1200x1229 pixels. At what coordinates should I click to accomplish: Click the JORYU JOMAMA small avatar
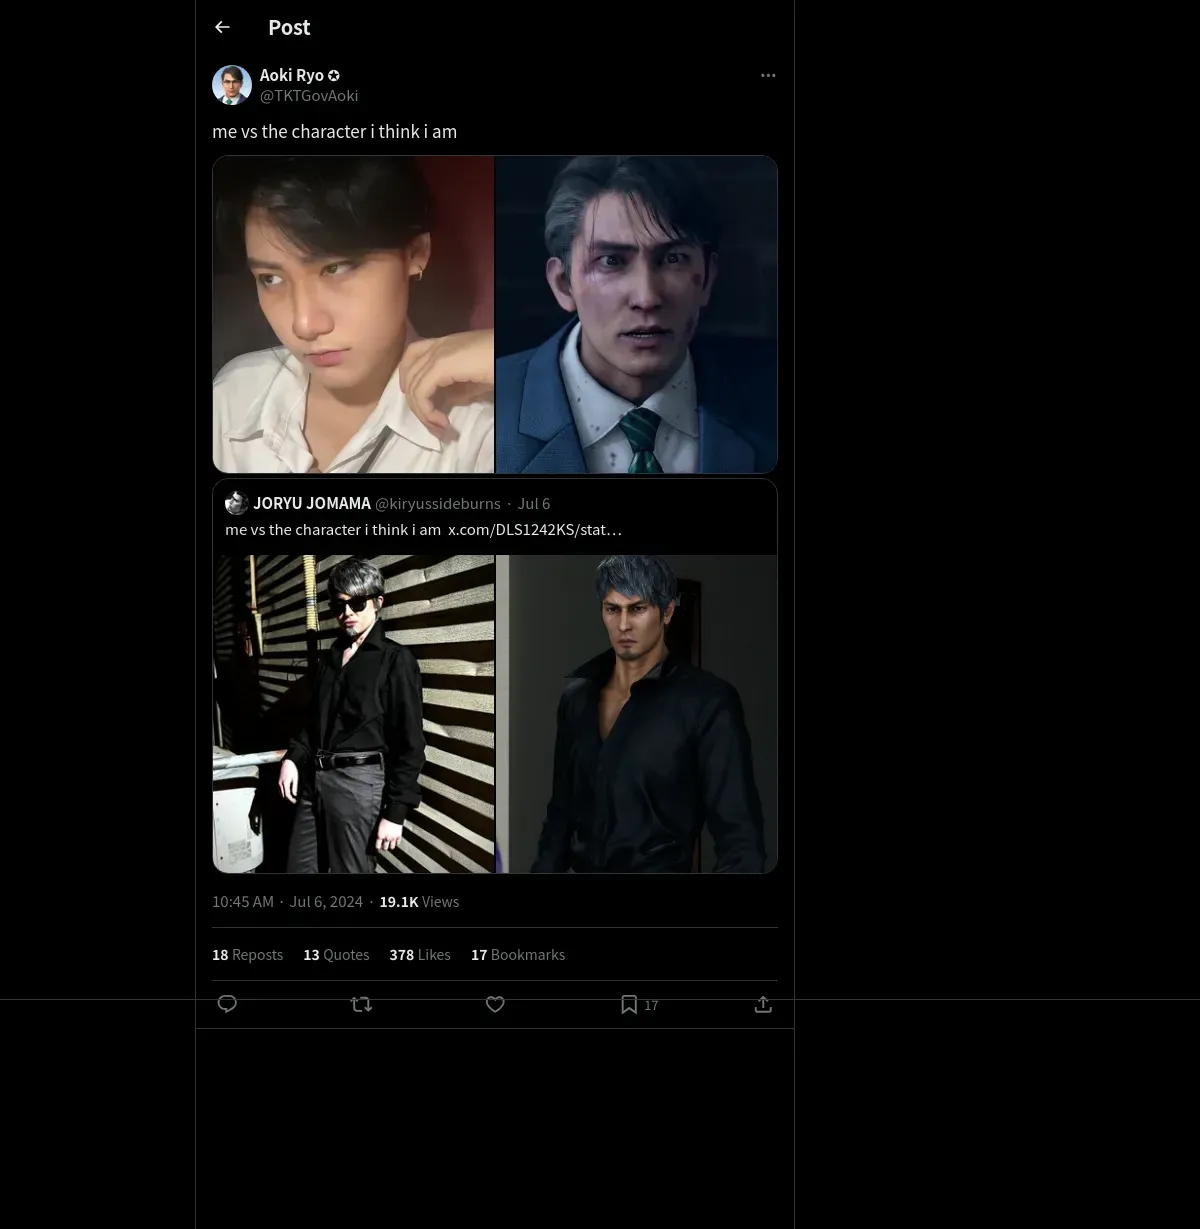pyautogui.click(x=237, y=503)
